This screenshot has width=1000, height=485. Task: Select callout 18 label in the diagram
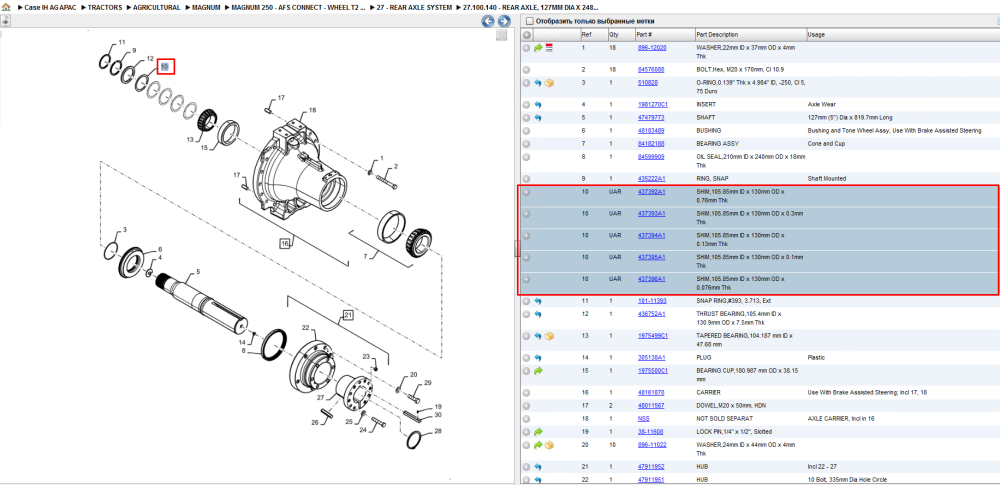(312, 110)
